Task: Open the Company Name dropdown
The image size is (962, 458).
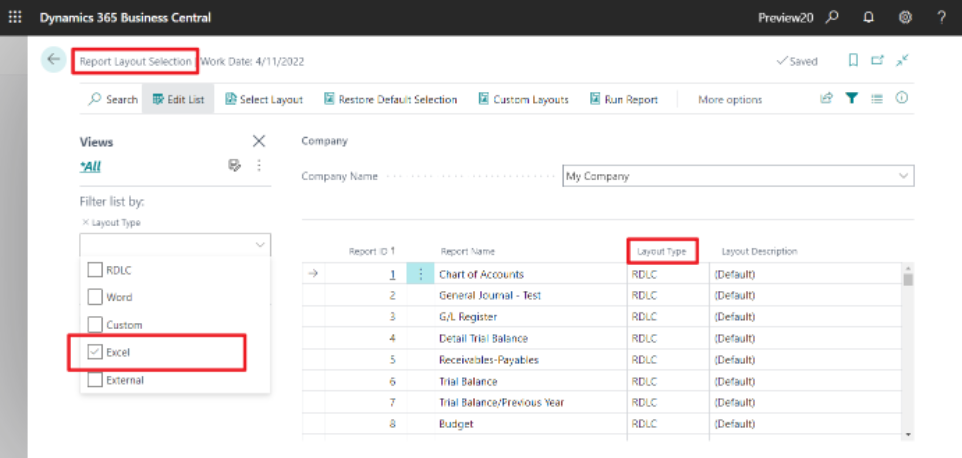Action: pyautogui.click(x=903, y=176)
